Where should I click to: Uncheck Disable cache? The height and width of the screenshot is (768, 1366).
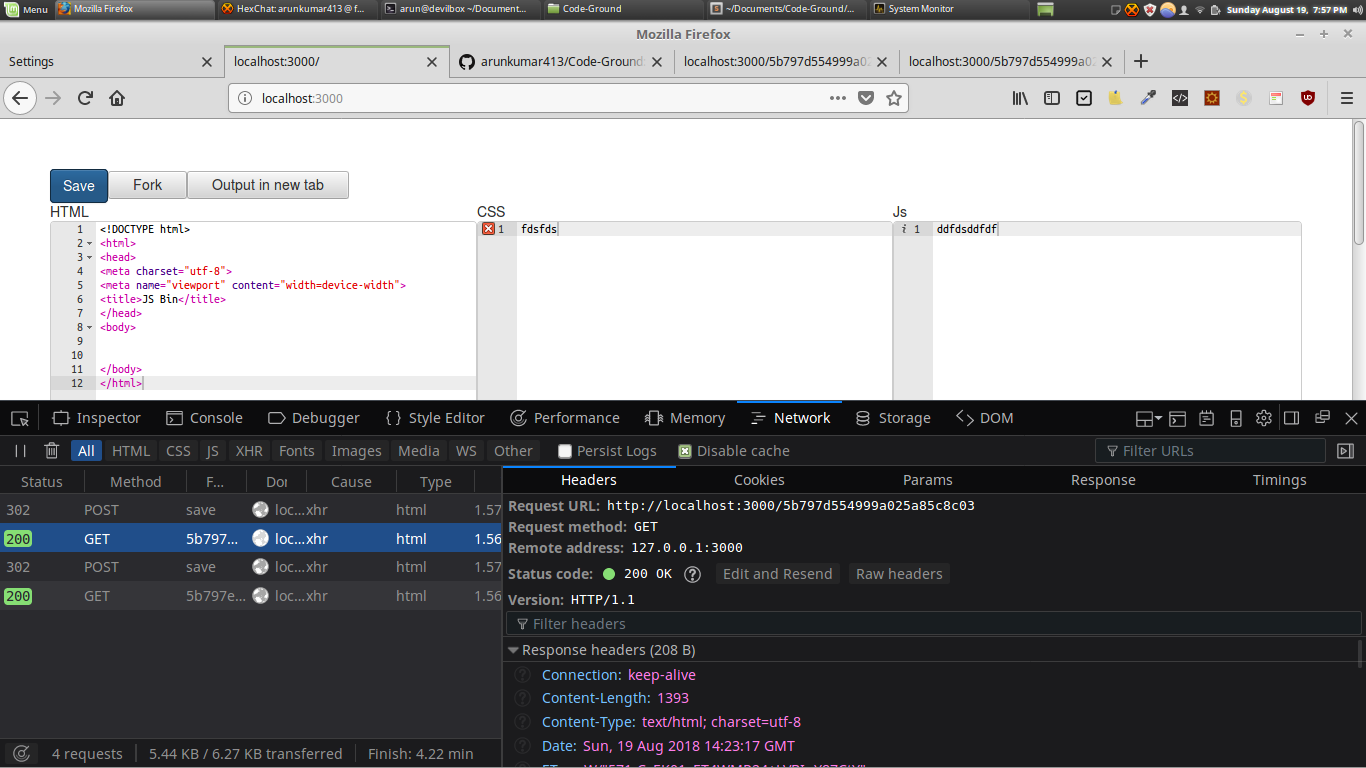click(684, 451)
